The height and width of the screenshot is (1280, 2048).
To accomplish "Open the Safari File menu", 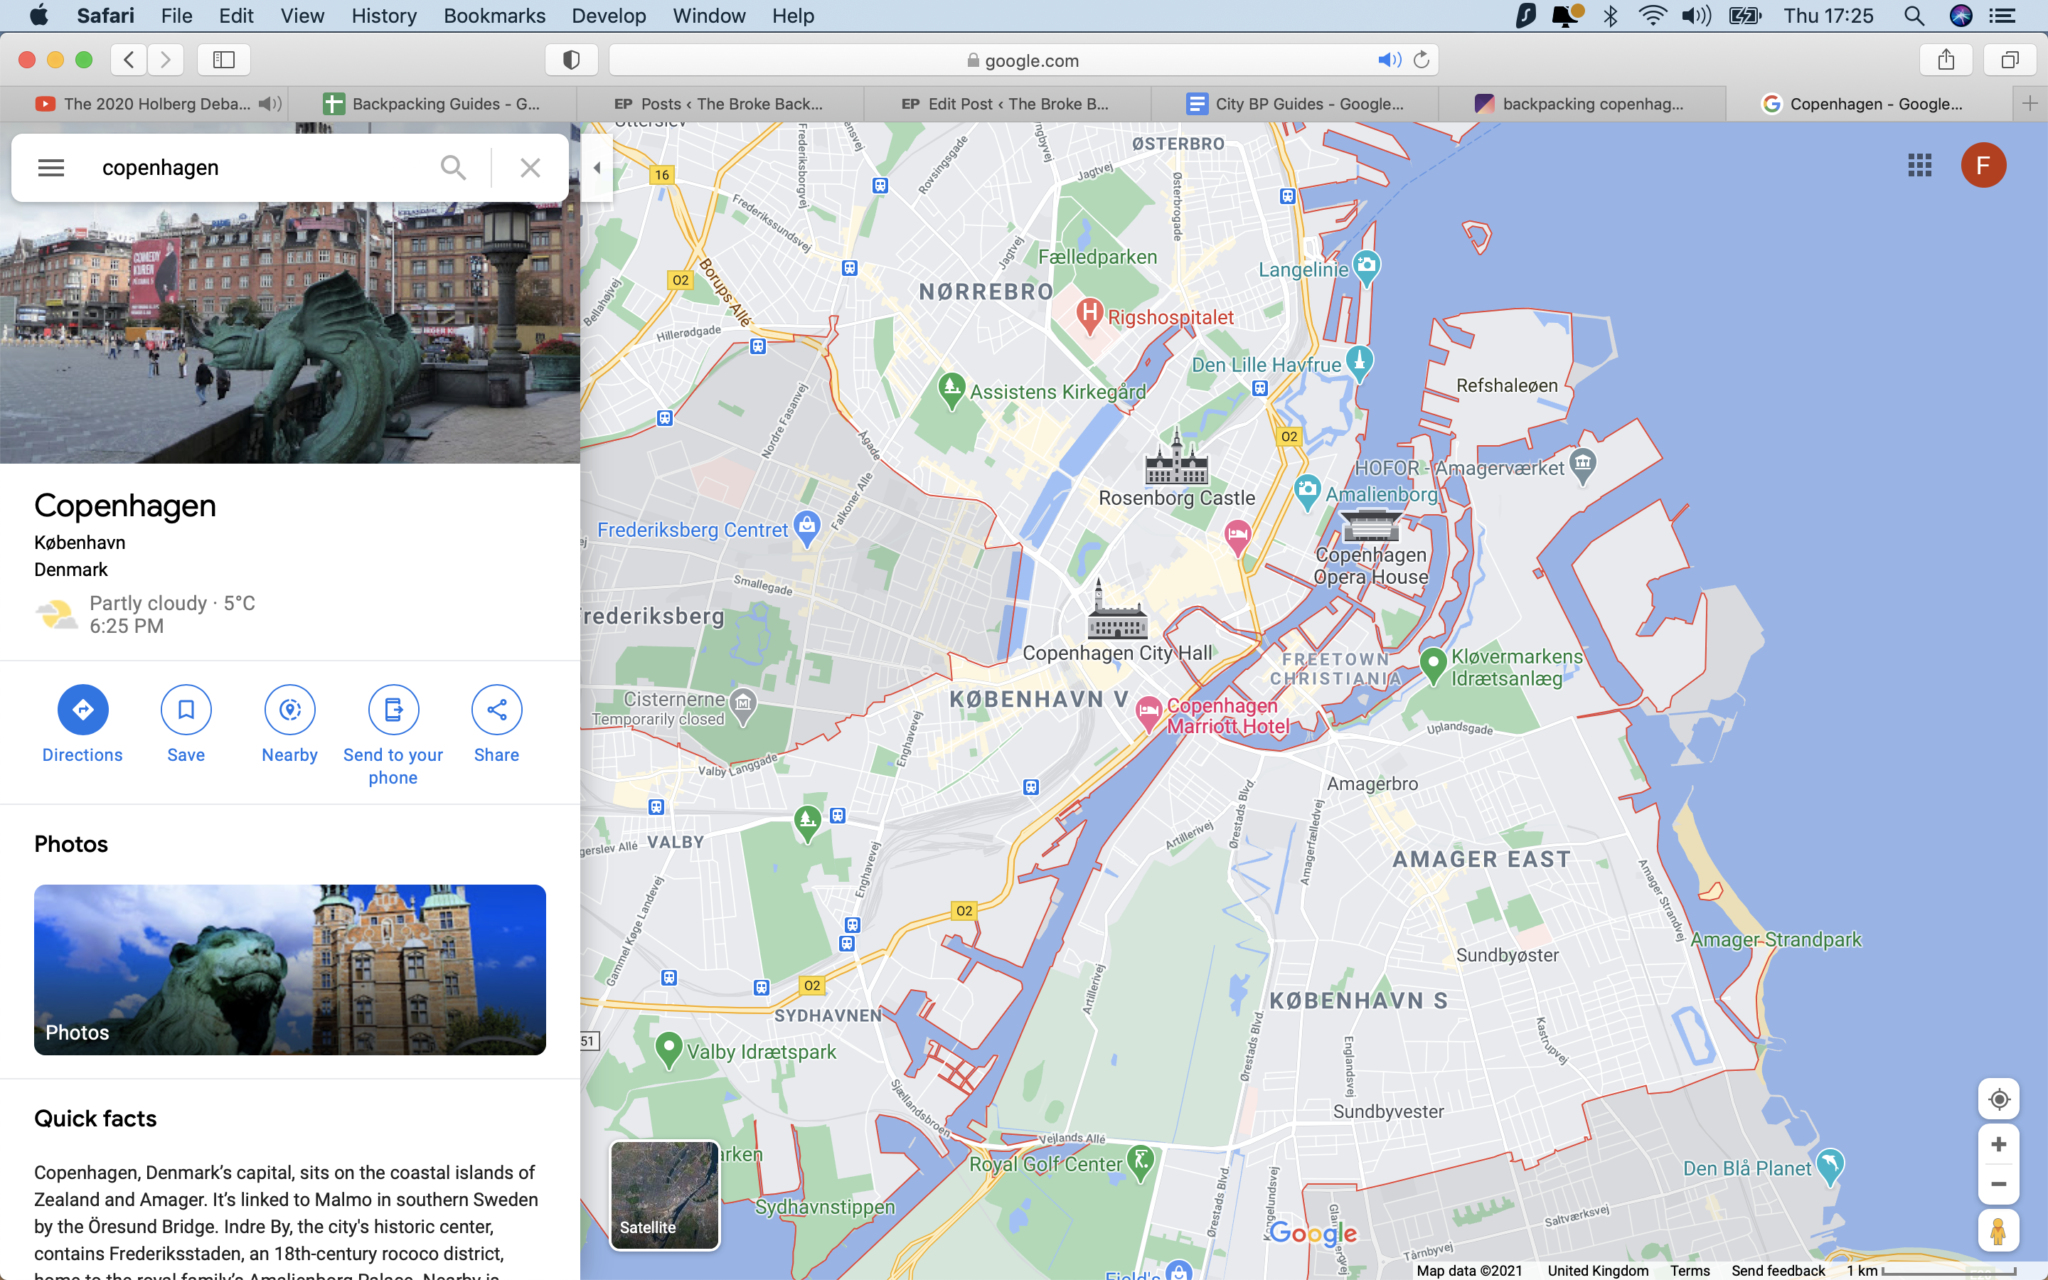I will (x=176, y=16).
